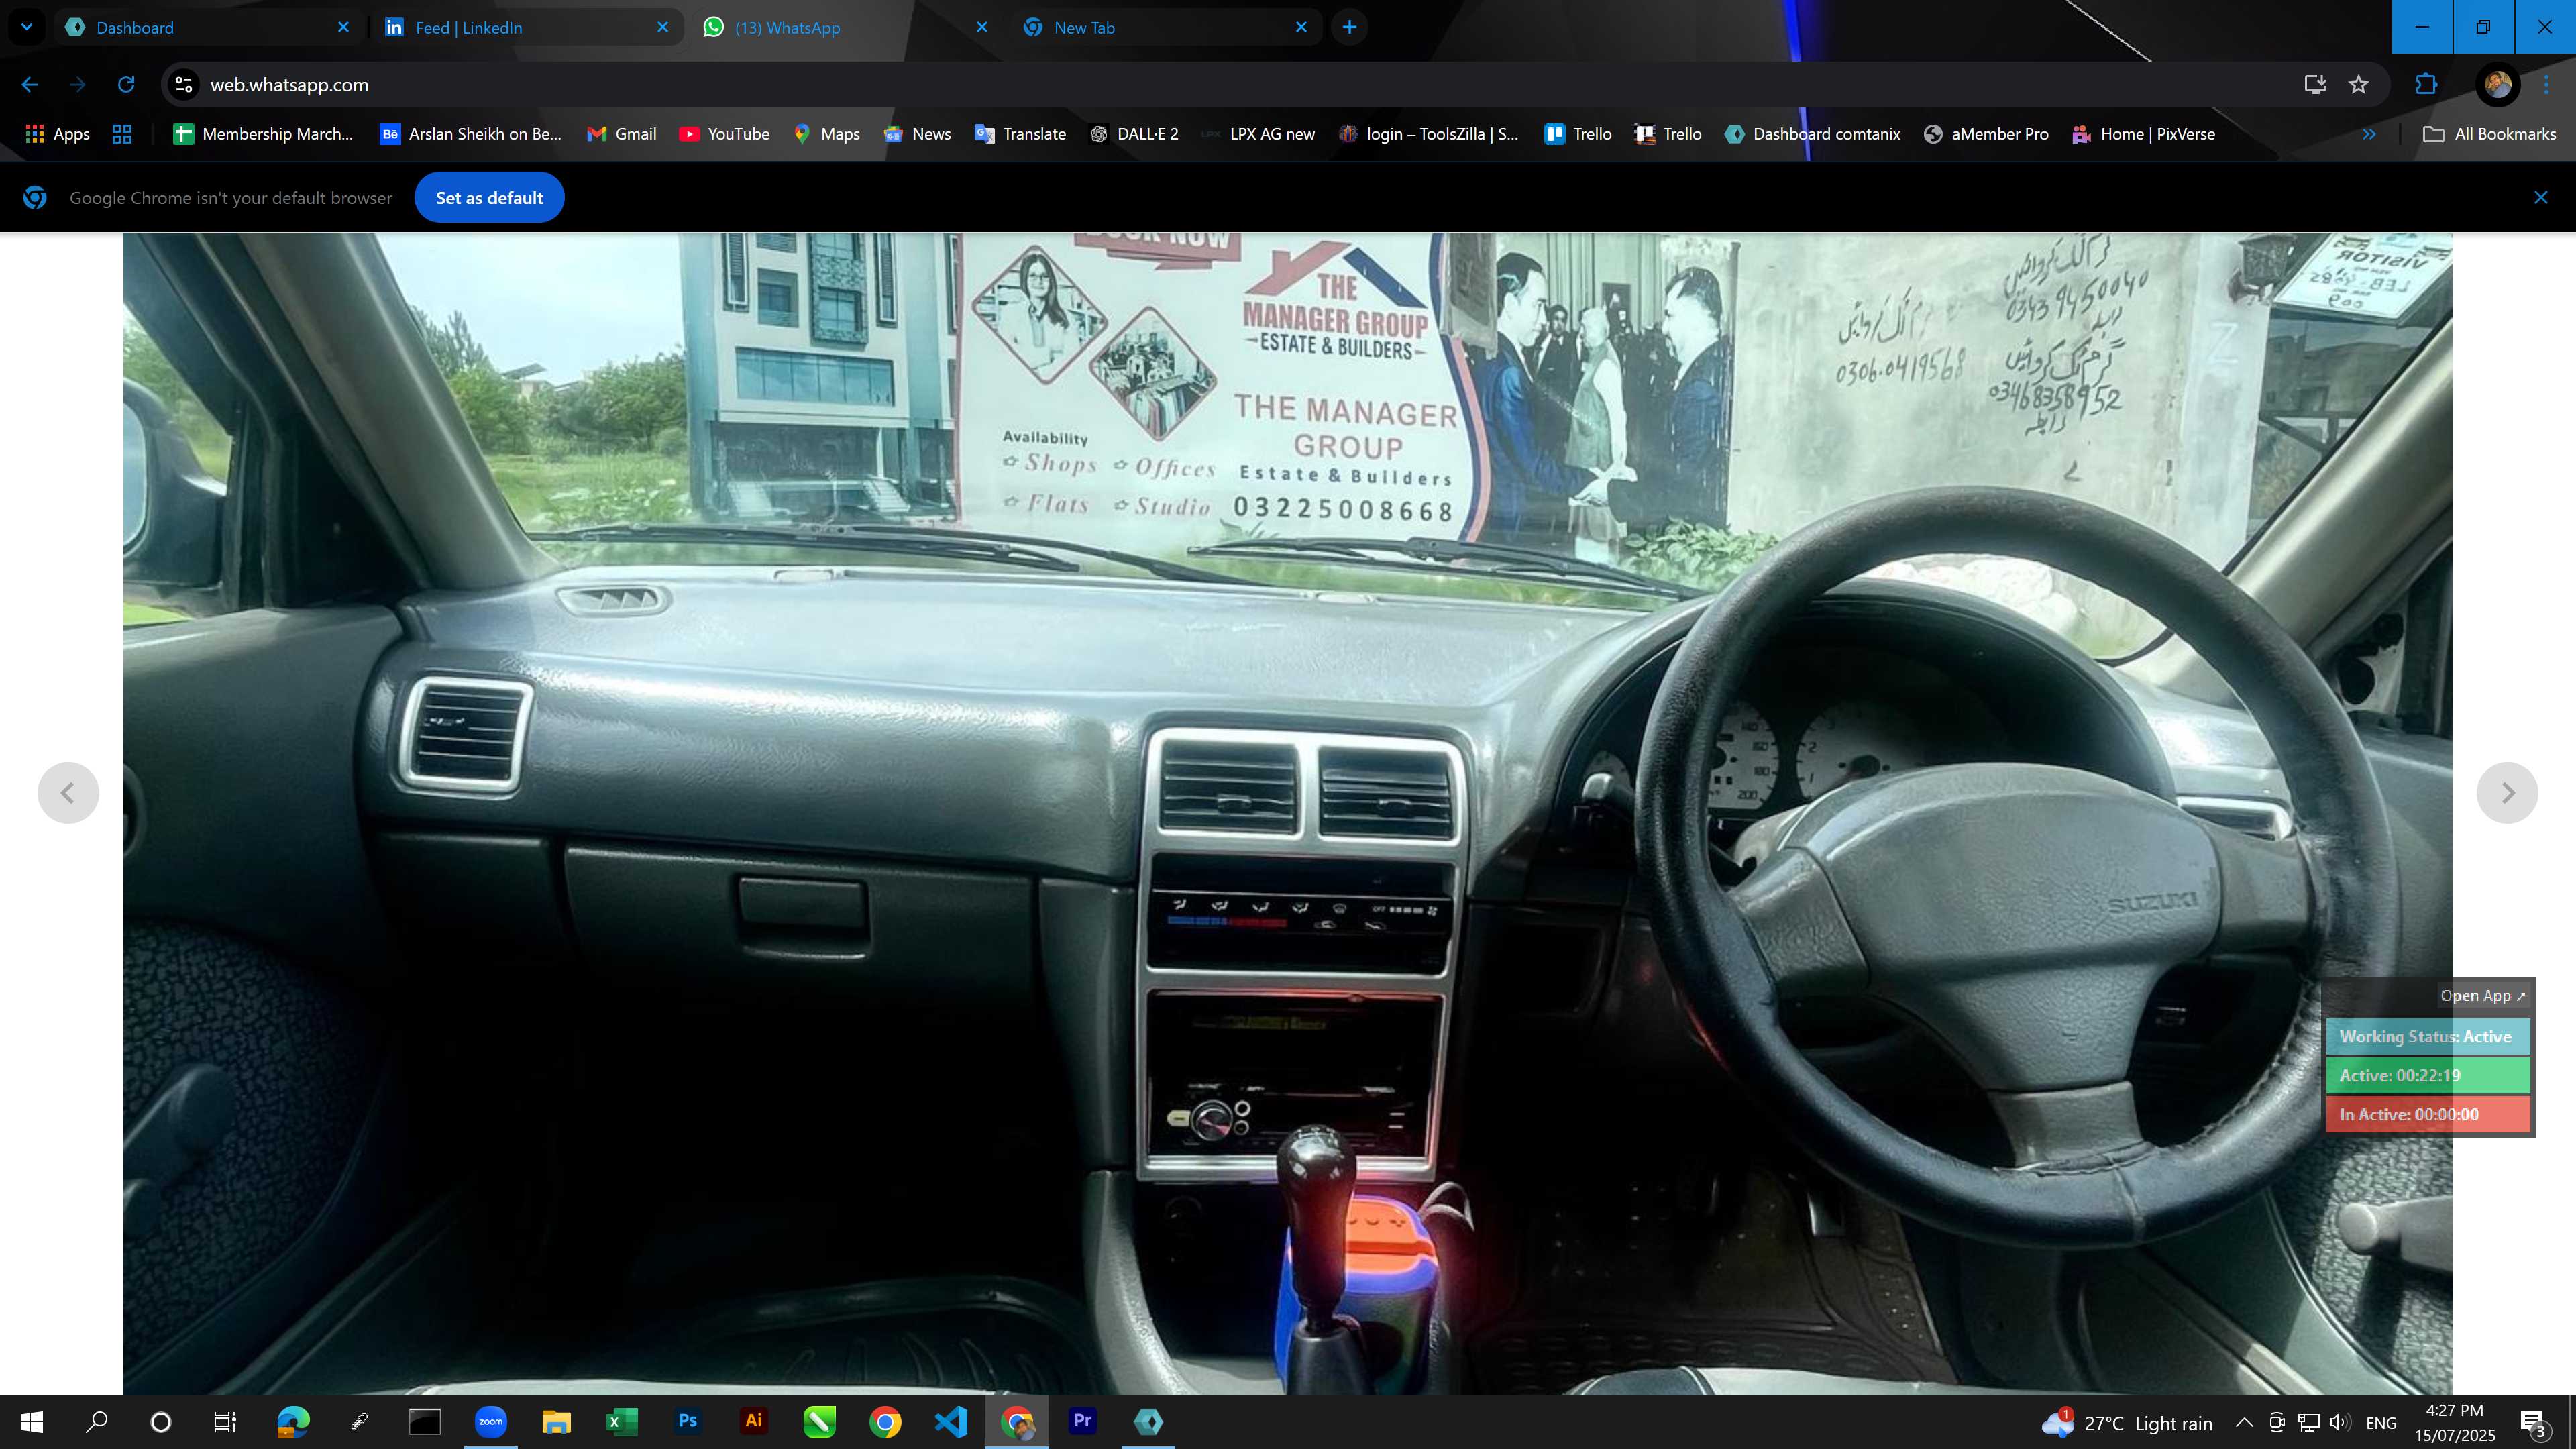Open the LPX AG new bookmark
This screenshot has height=1449, width=2576.
click(1258, 134)
